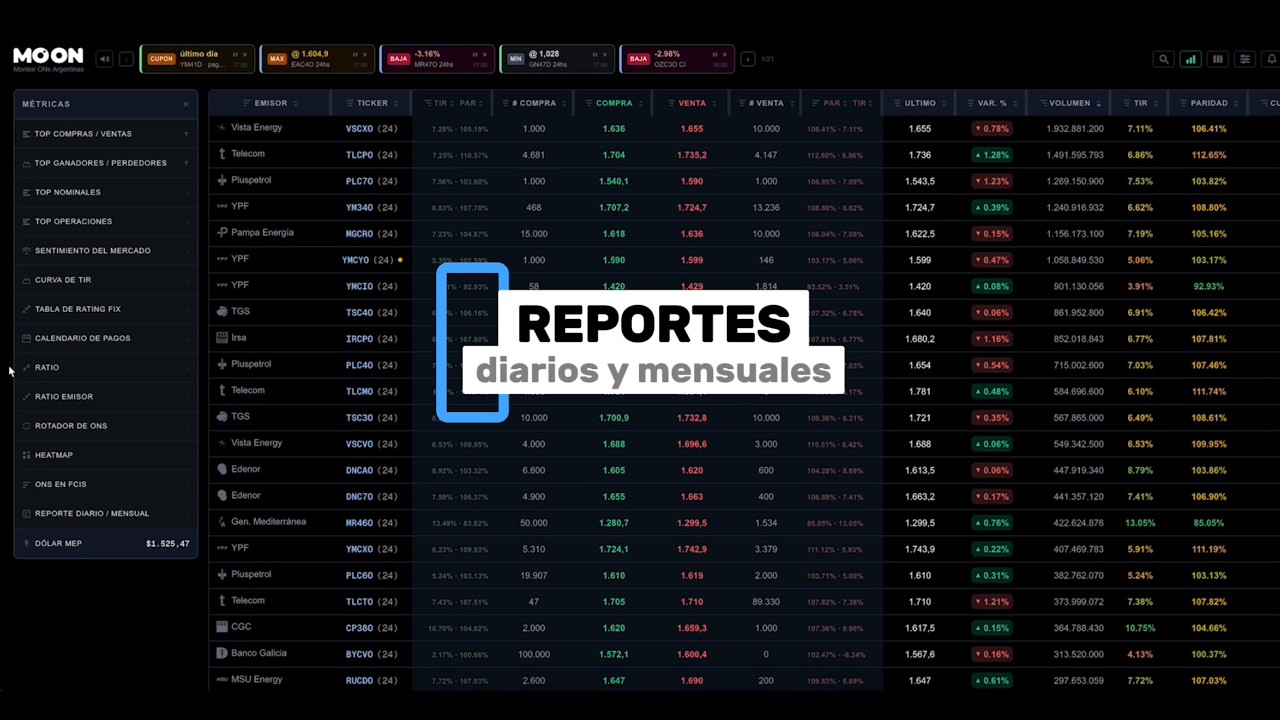
Task: Sort table by Ticker column
Action: tap(372, 103)
